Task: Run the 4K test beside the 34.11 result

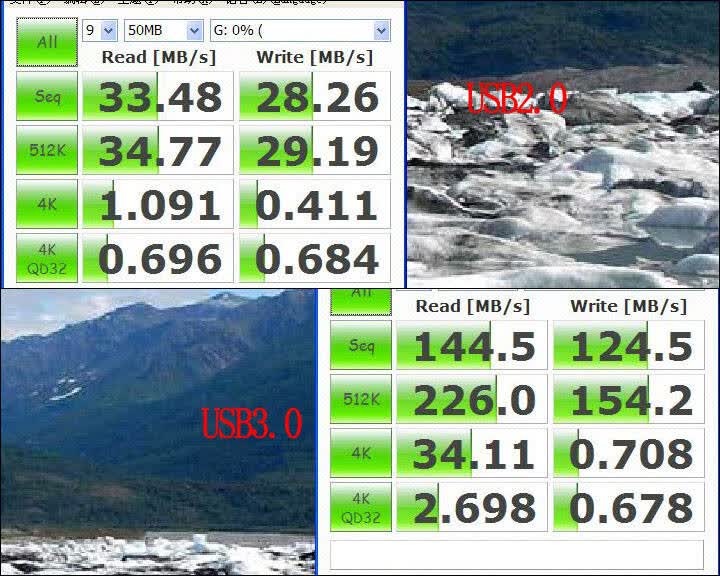Action: [x=361, y=453]
